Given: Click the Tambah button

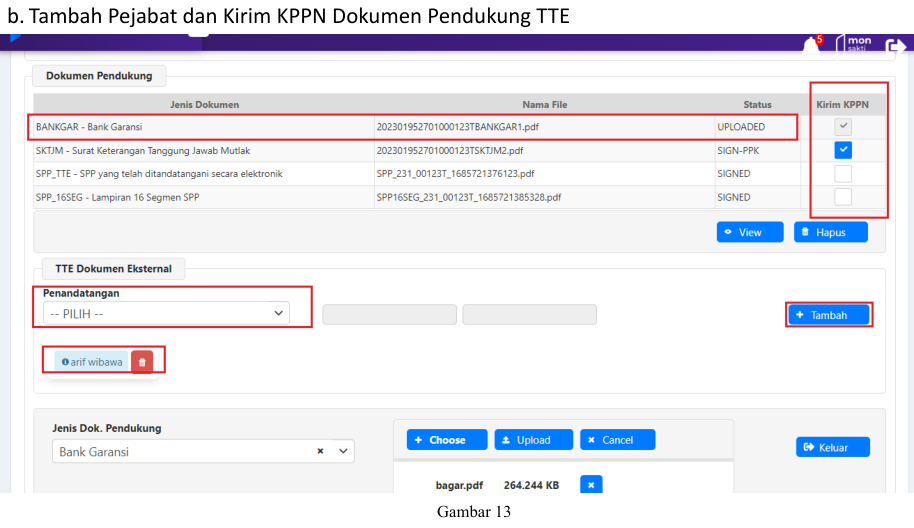Looking at the screenshot, I should [828, 315].
